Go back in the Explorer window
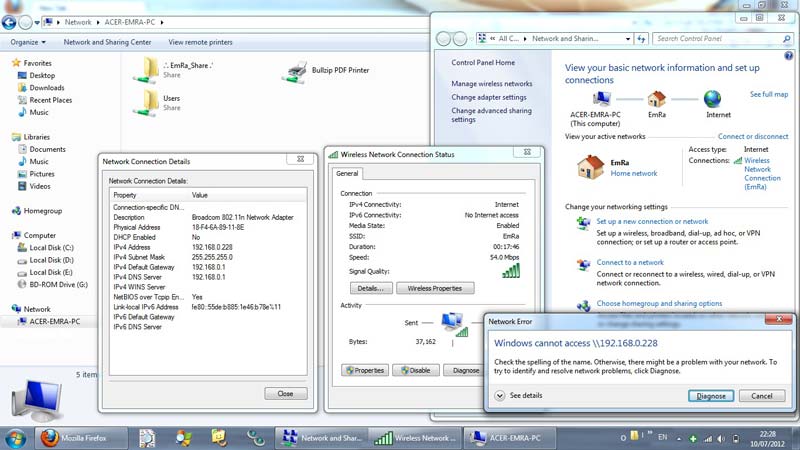The image size is (800, 450). tap(9, 22)
